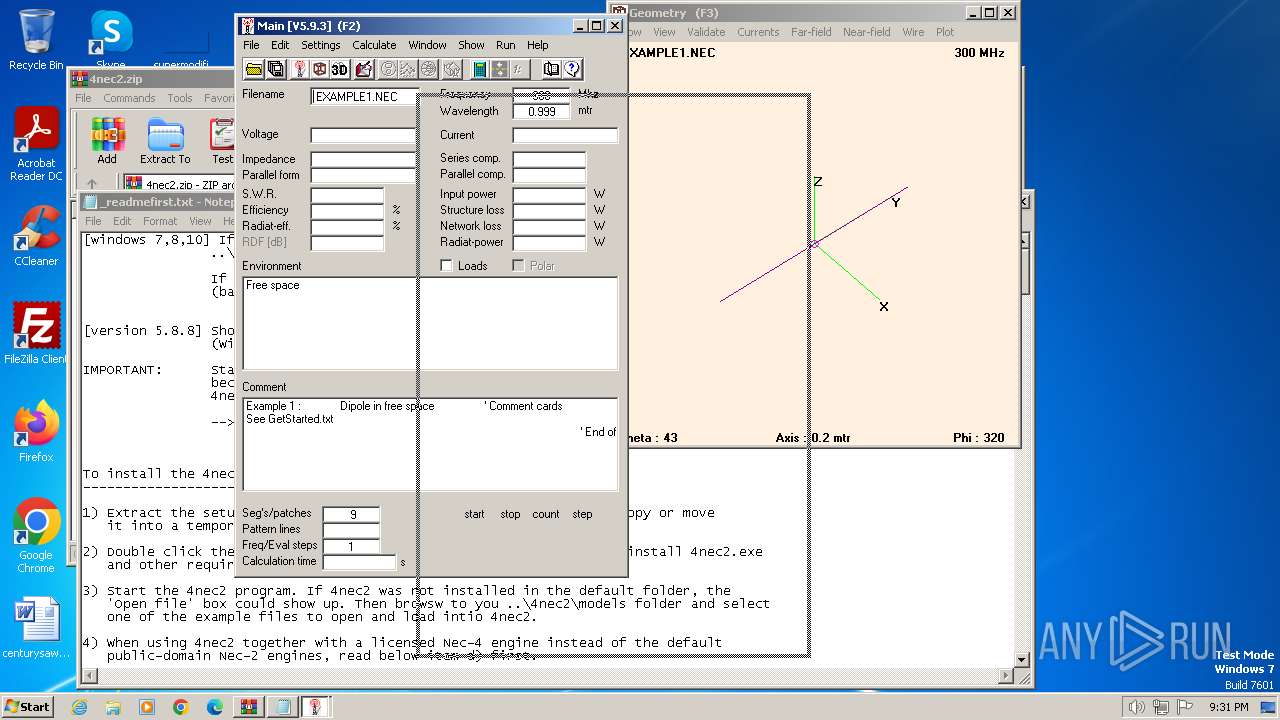Click the Environment text box
1280x720 pixels.
pyautogui.click(x=430, y=323)
